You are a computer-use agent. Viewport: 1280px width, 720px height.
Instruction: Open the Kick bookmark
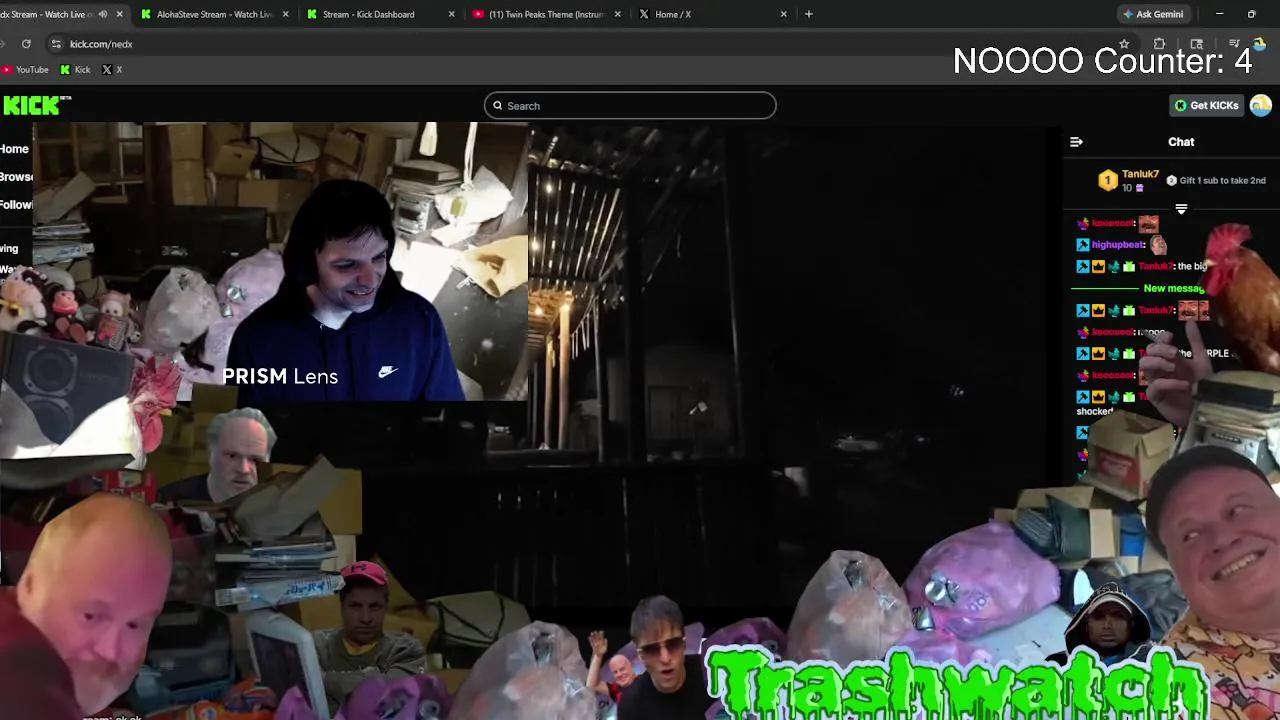pyautogui.click(x=76, y=70)
